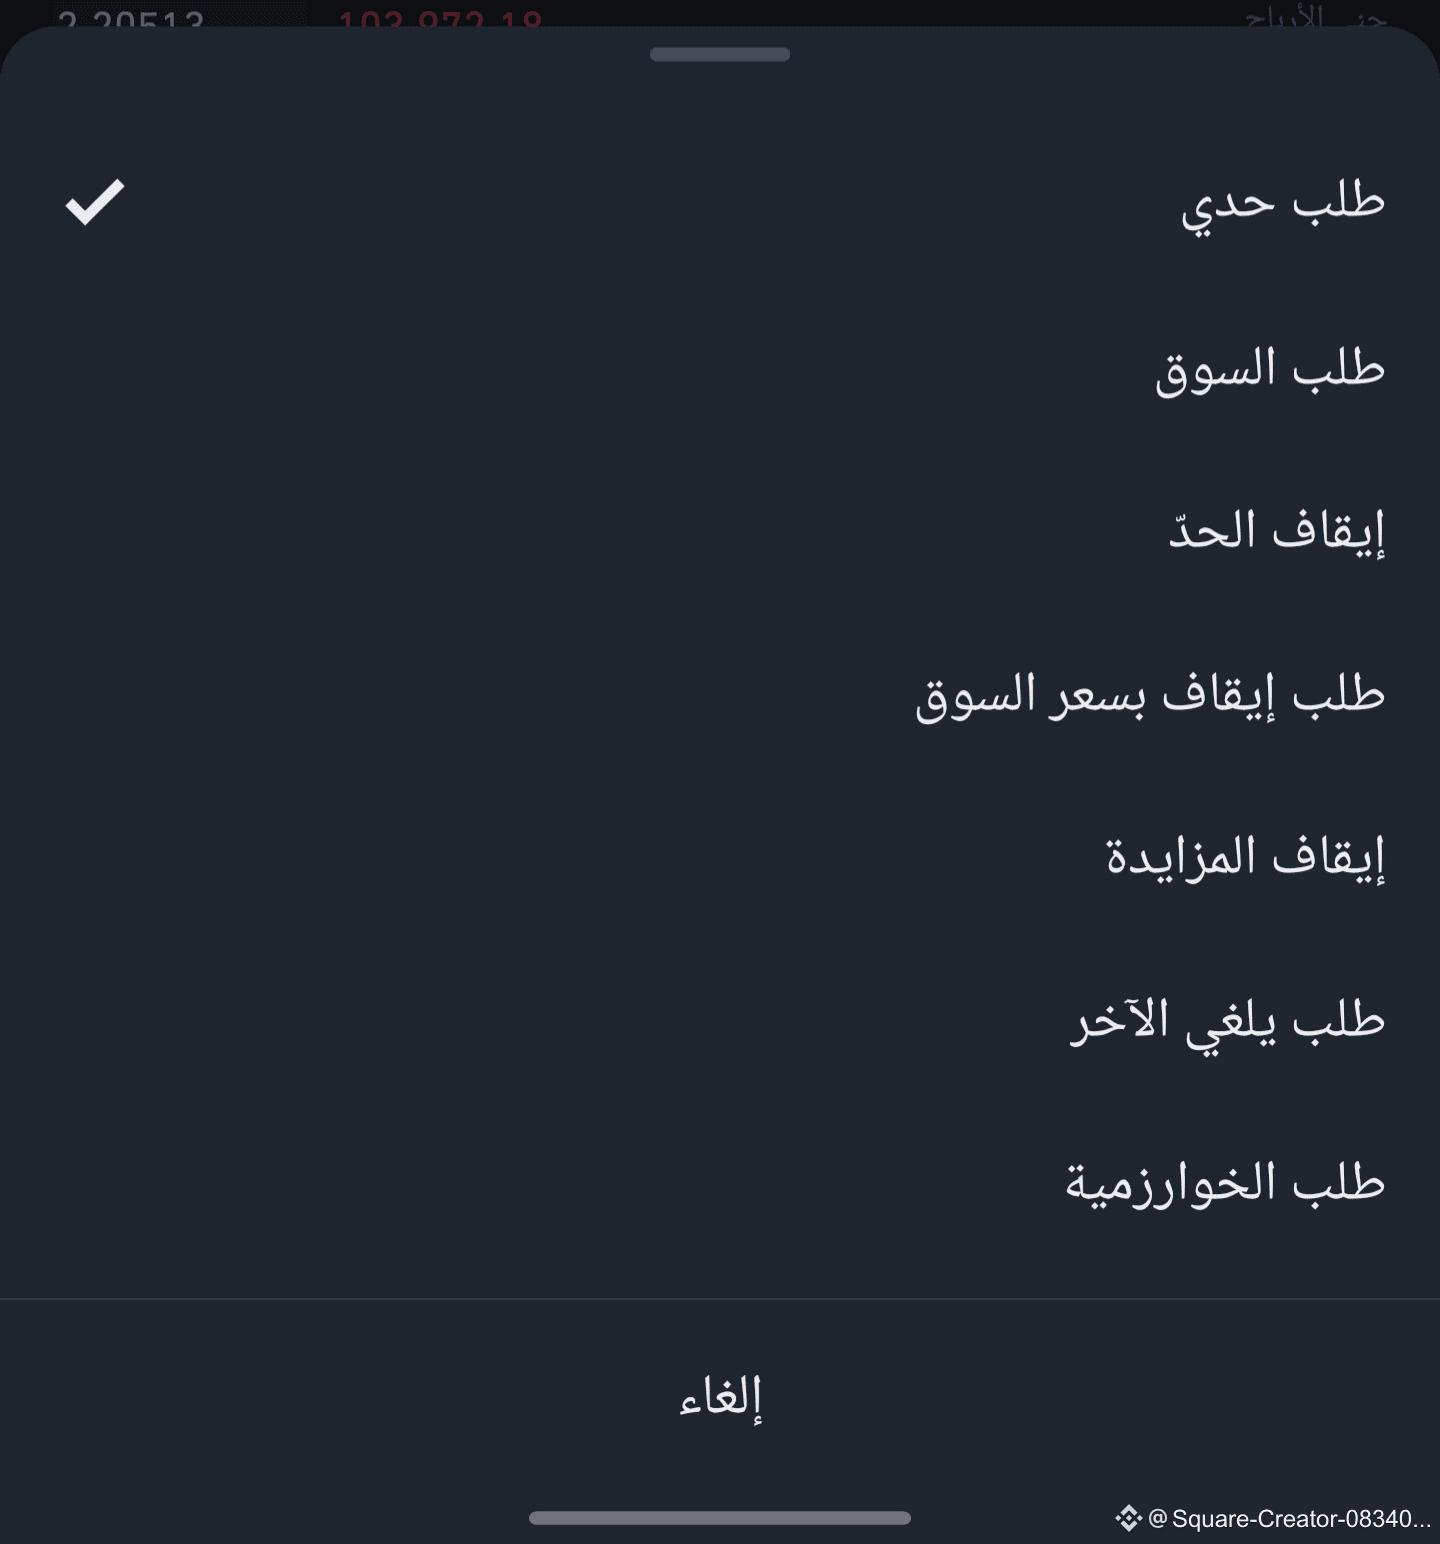
Task: Select طلب يلغي الآخر OCO order
Action: pos(720,1019)
